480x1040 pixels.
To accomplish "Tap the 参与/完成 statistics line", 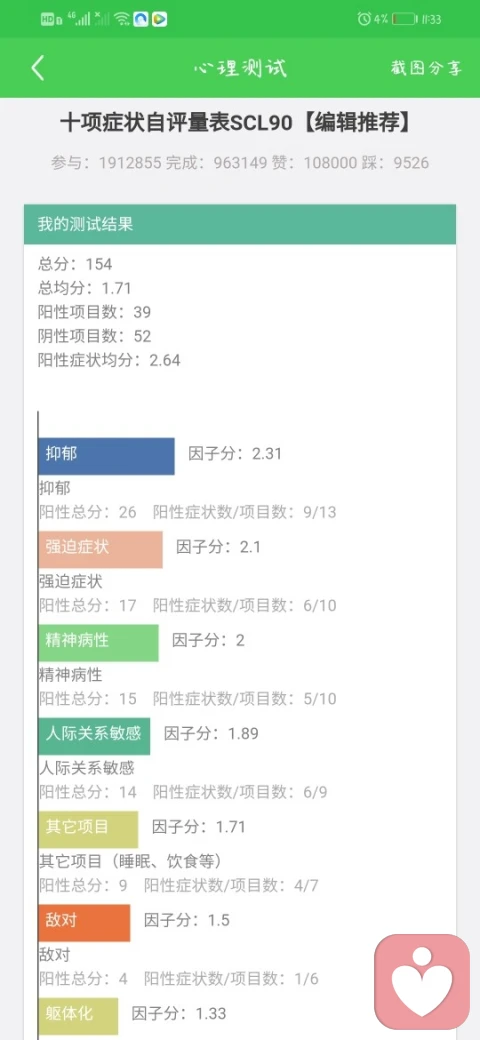I will pyautogui.click(x=240, y=162).
